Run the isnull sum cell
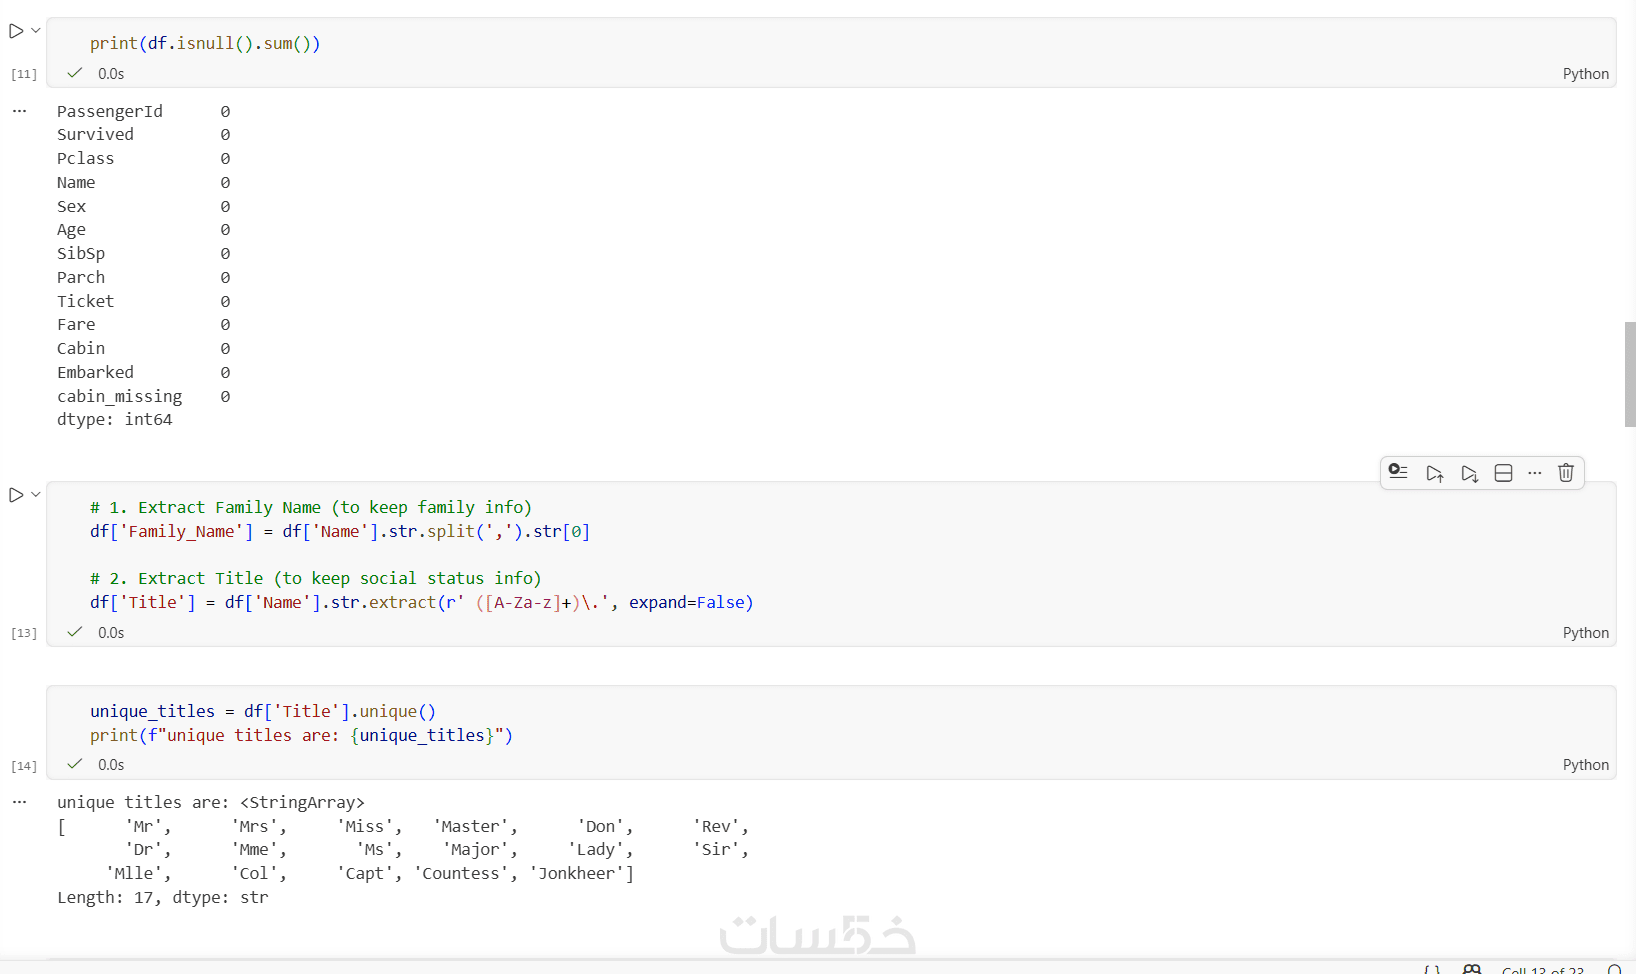 tap(16, 31)
